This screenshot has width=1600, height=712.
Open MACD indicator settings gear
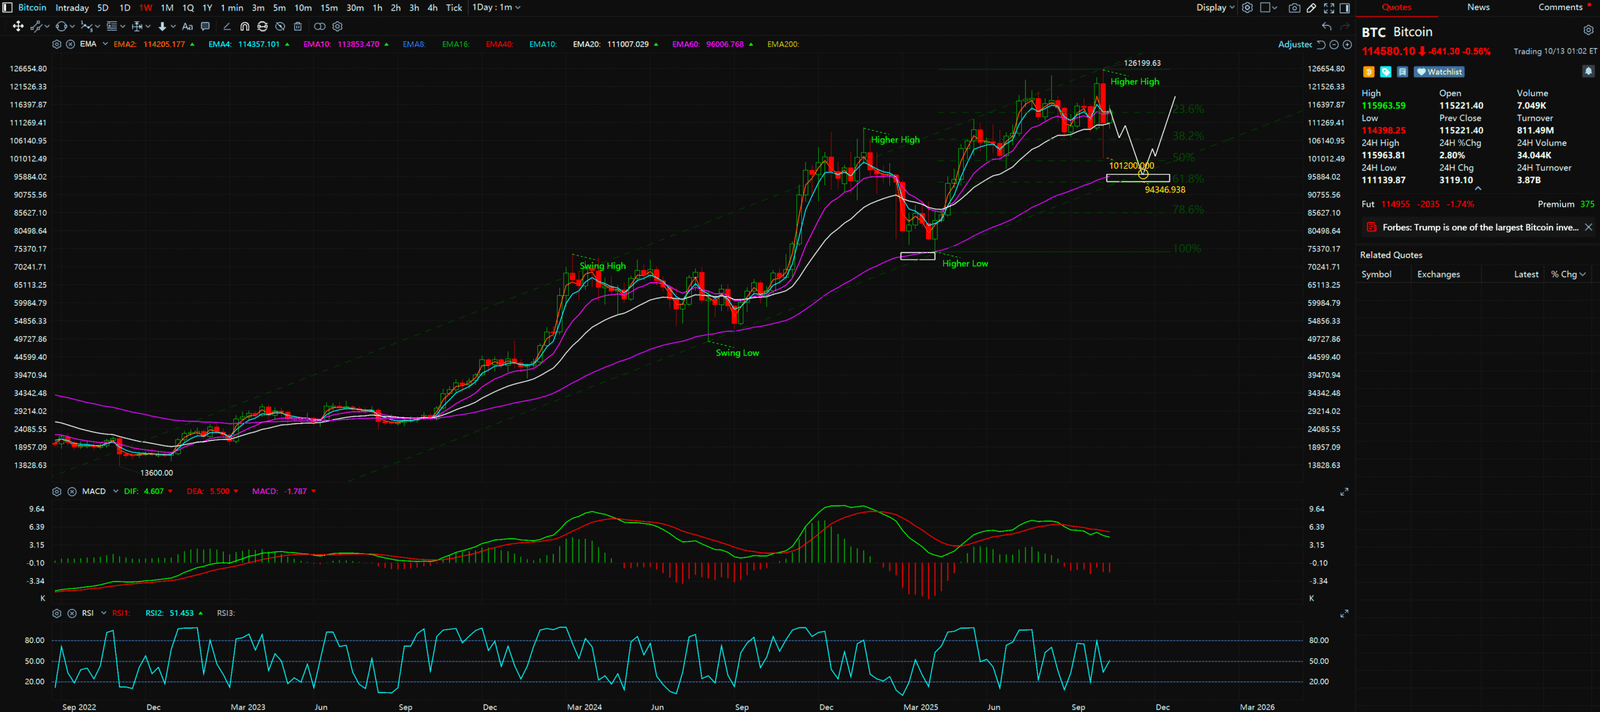(57, 492)
